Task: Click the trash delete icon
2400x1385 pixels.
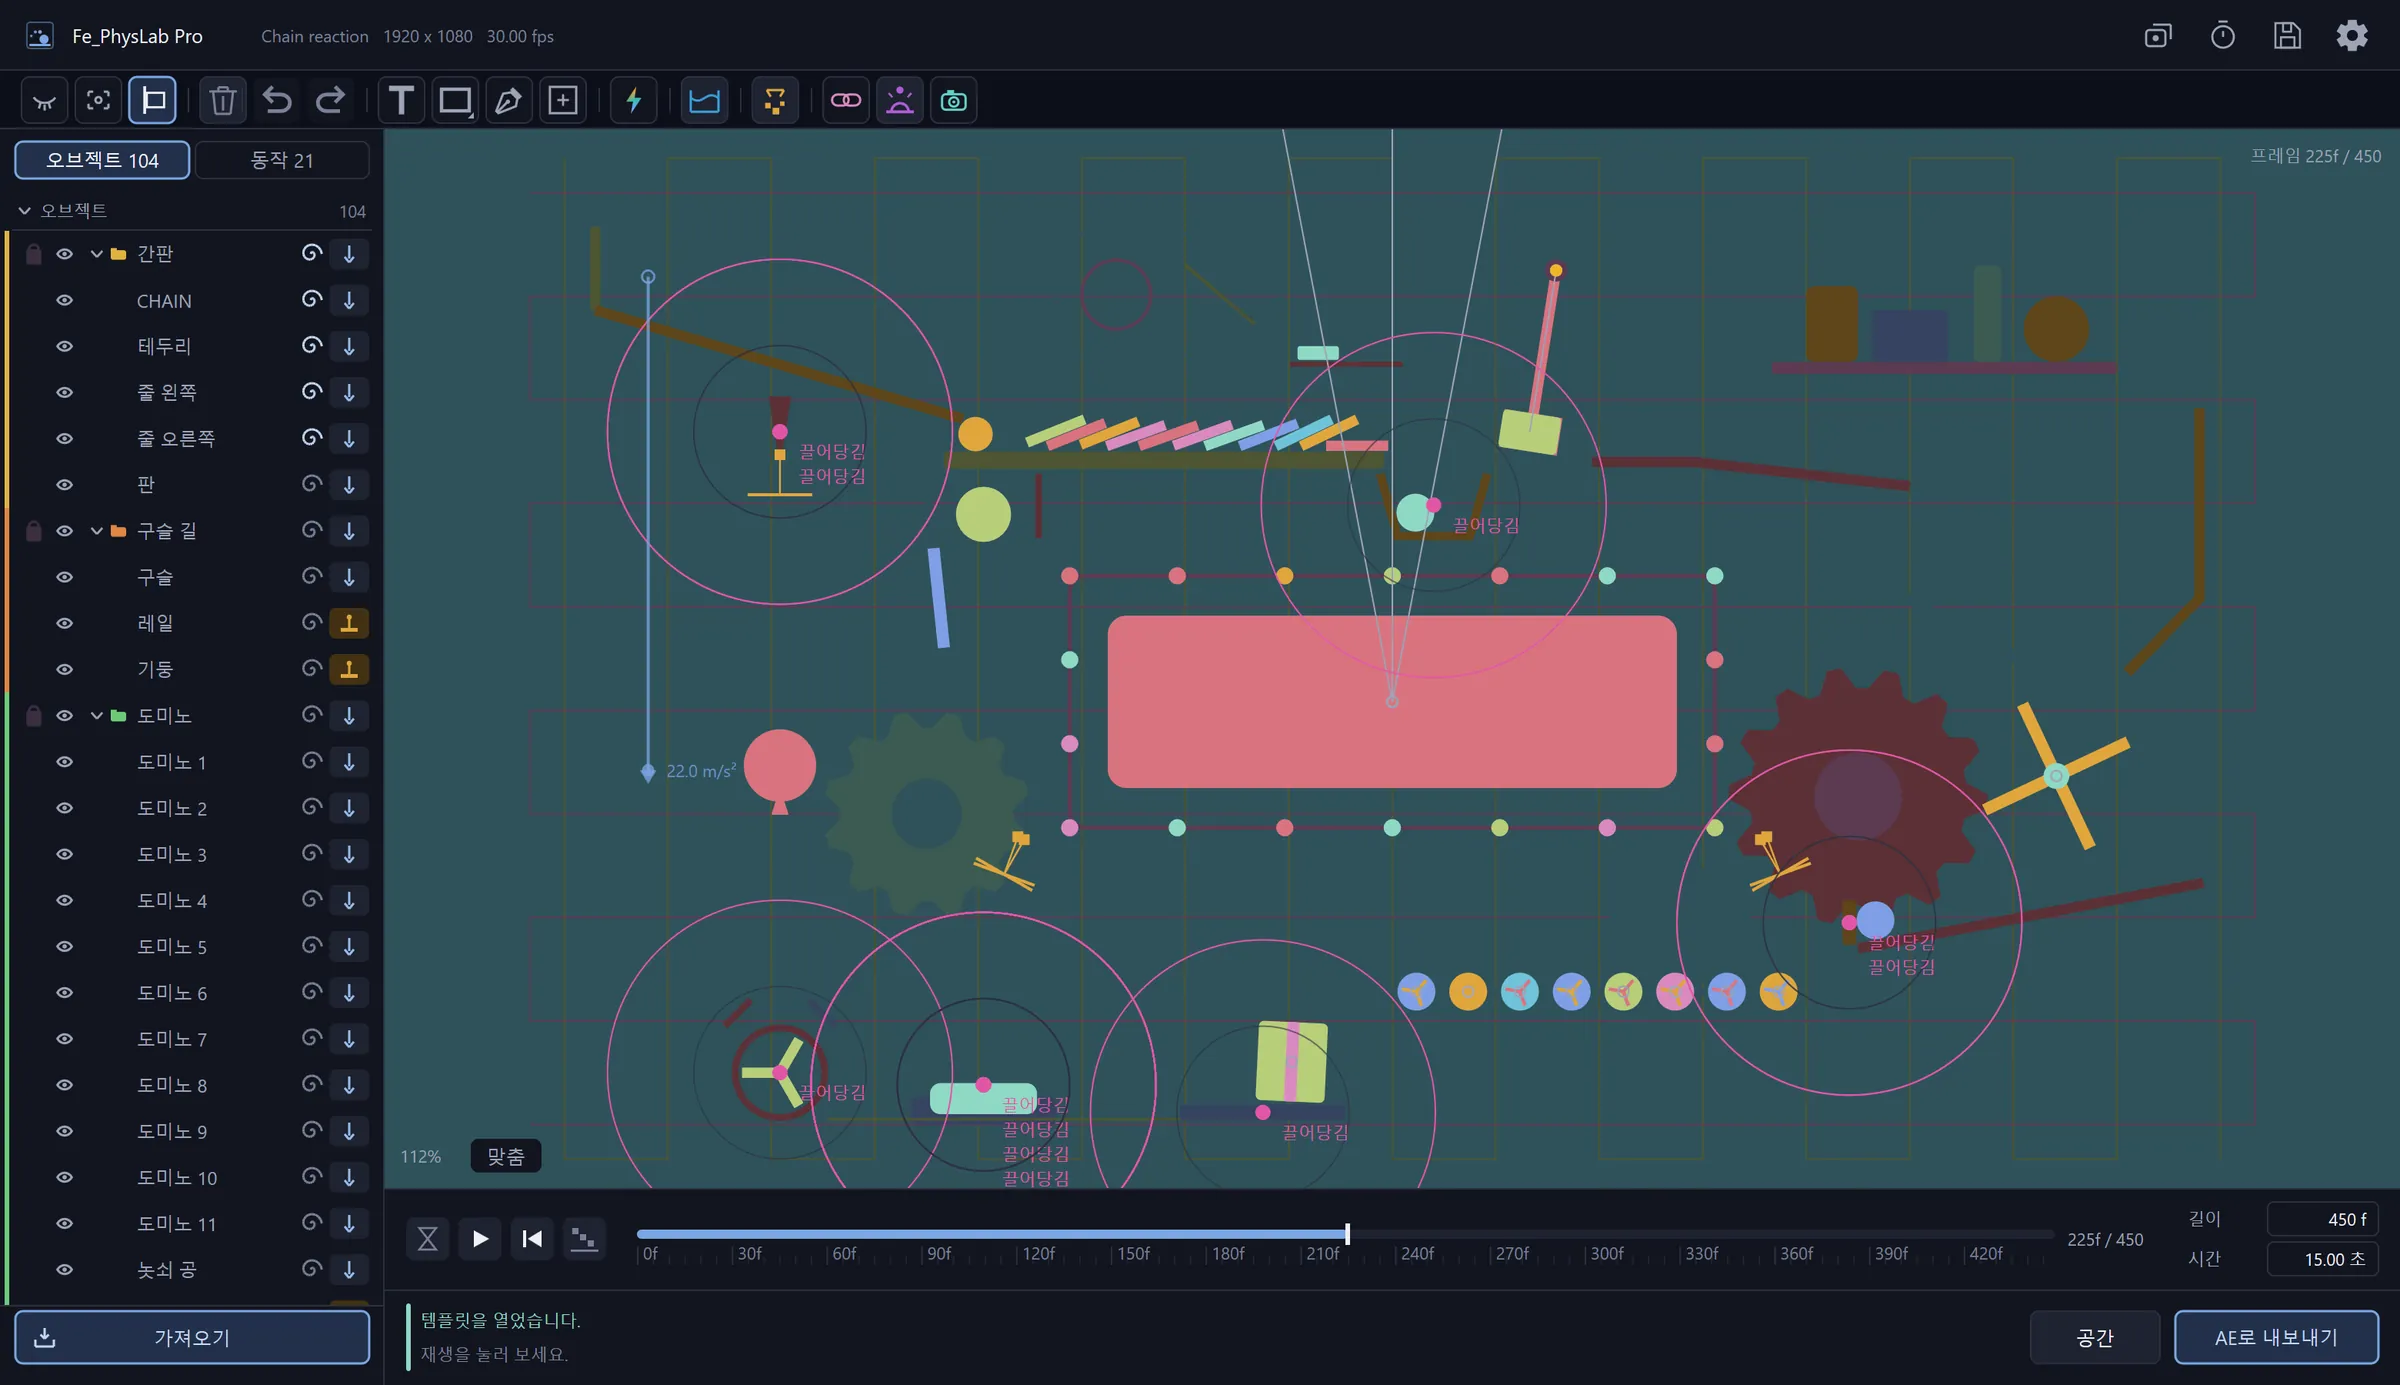Action: [x=223, y=100]
